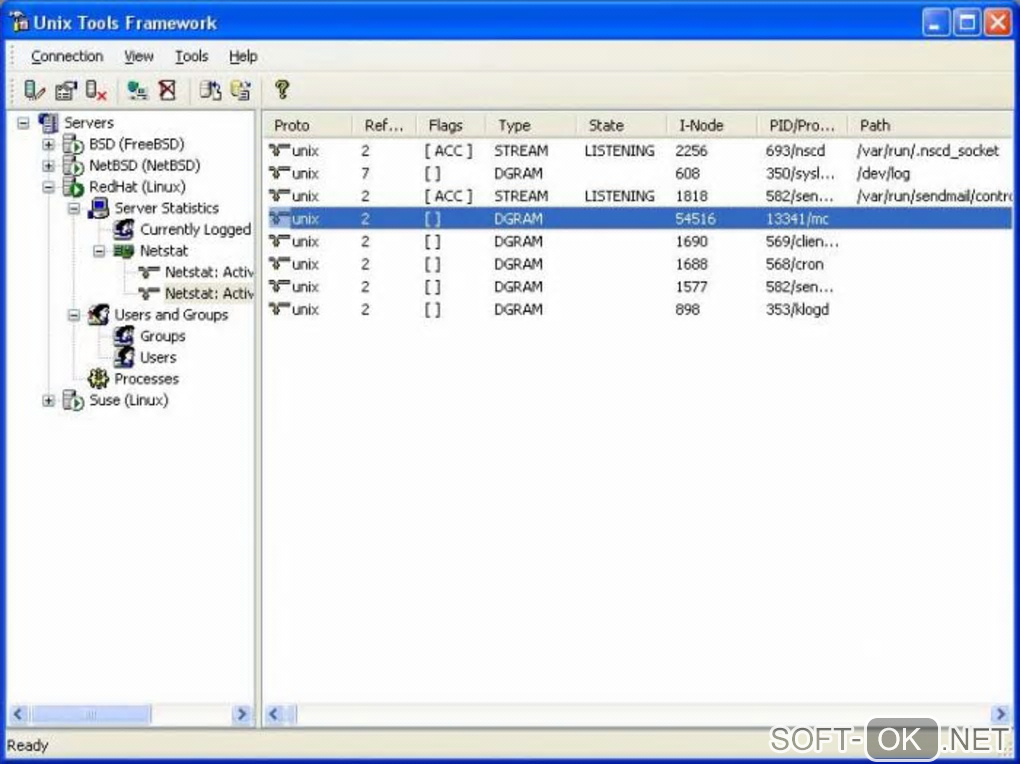Image resolution: width=1020 pixels, height=764 pixels.
Task: Click the export servers toolbar icon
Action: [241, 90]
